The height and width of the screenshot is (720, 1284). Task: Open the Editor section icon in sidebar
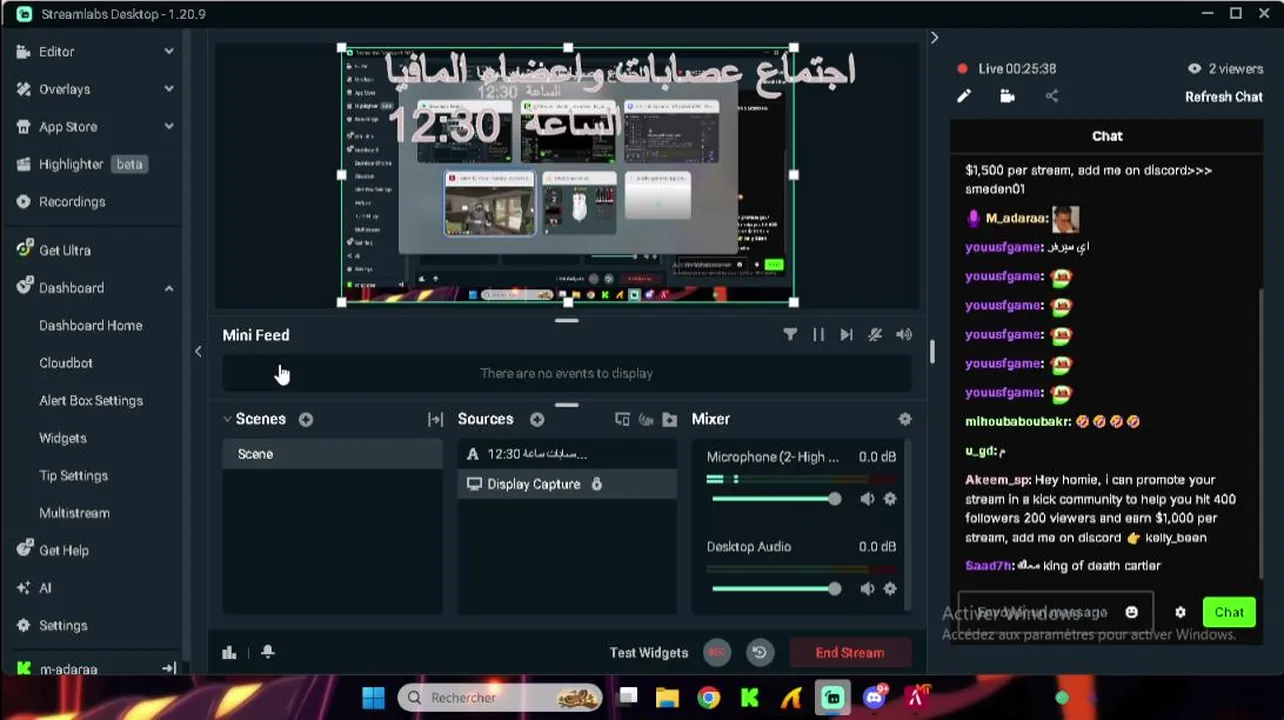tap(24, 52)
